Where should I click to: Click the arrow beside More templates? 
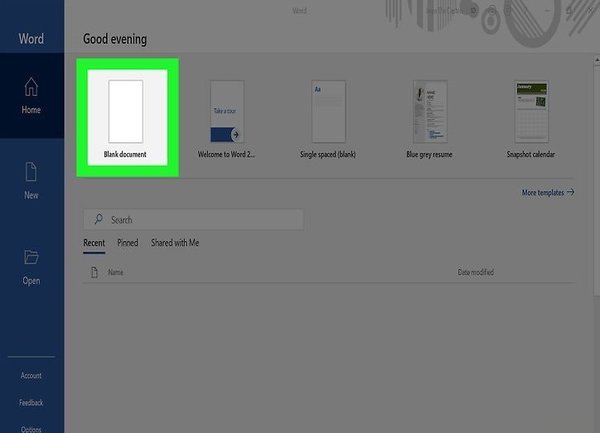click(571, 192)
